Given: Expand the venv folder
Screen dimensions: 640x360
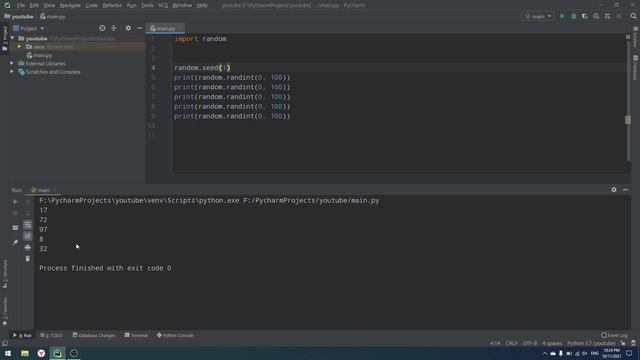Looking at the screenshot, I should coord(19,47).
